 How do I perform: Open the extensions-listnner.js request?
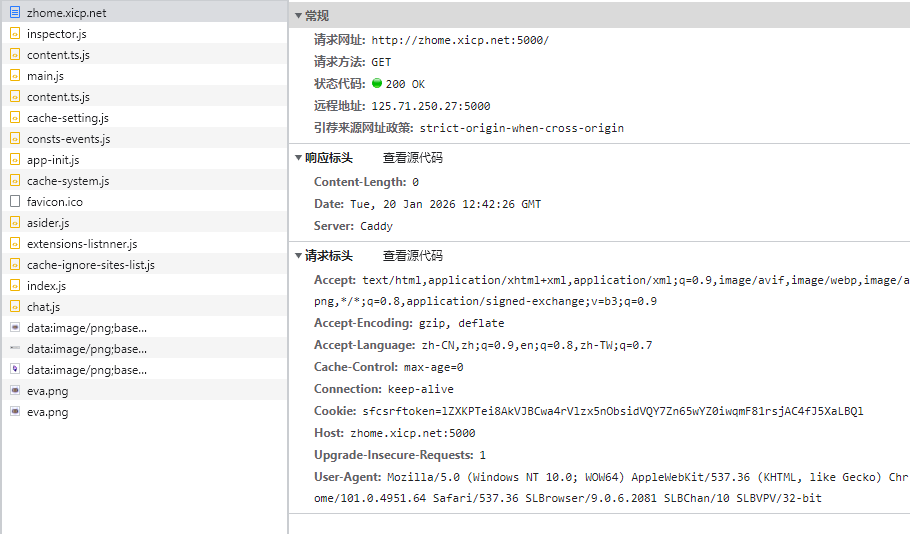tap(82, 244)
